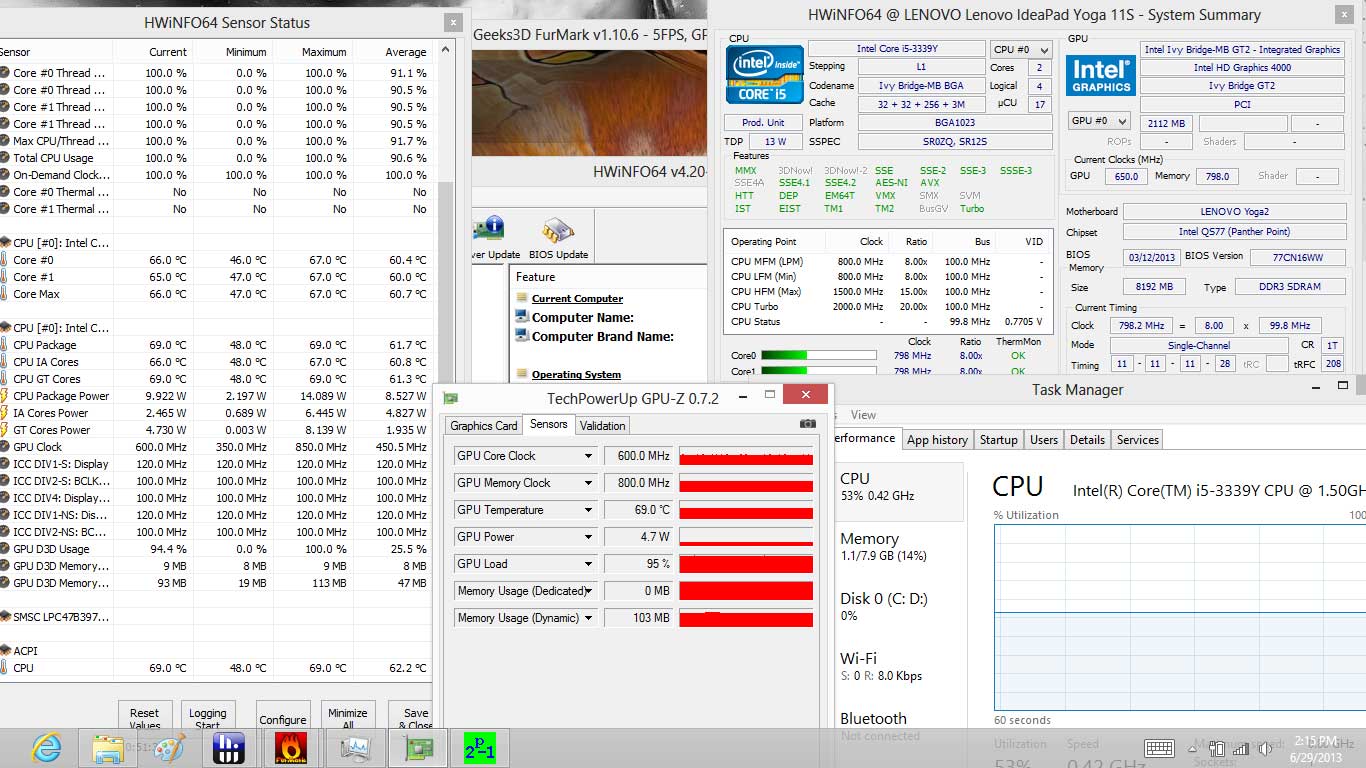Switch to FurMark taskbar icon
This screenshot has height=768, width=1366.
click(x=291, y=748)
